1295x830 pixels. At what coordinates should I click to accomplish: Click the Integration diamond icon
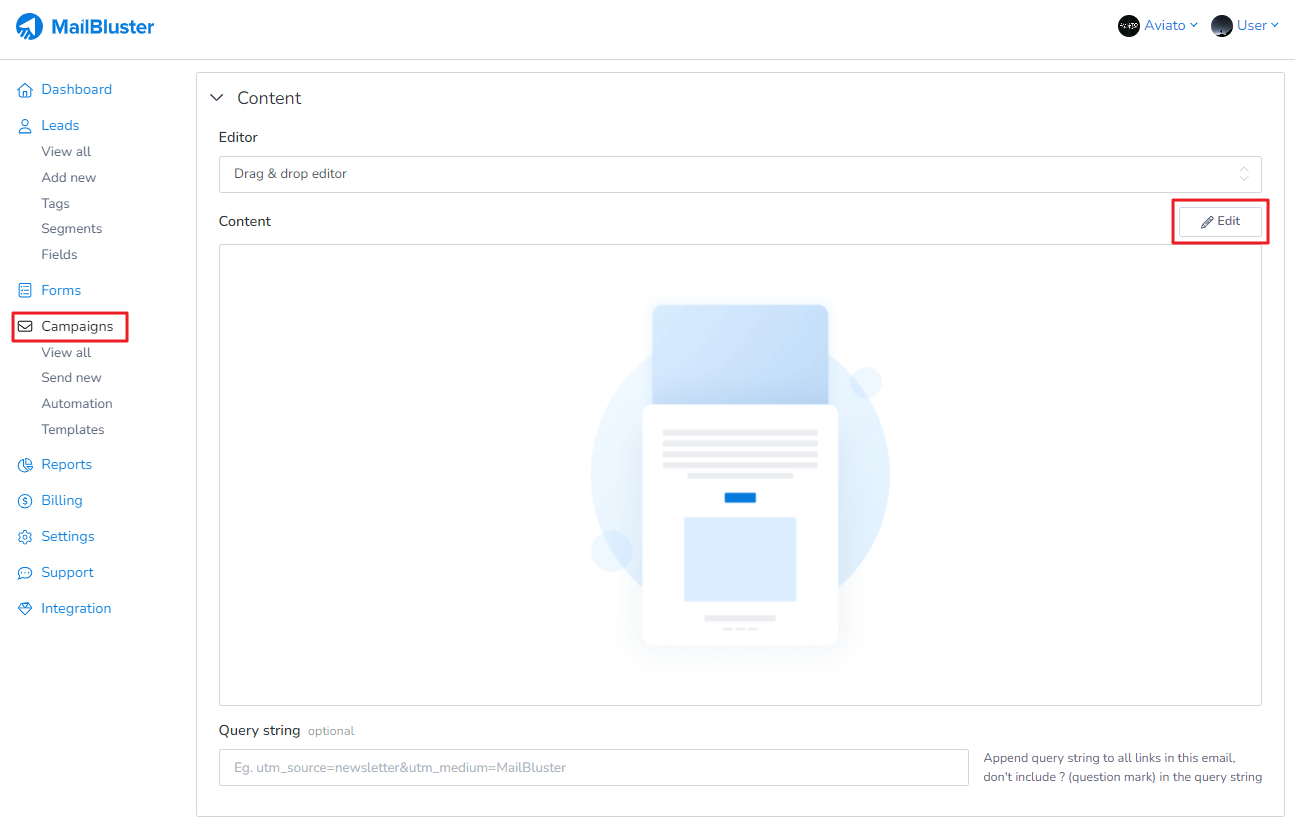[x=25, y=609]
